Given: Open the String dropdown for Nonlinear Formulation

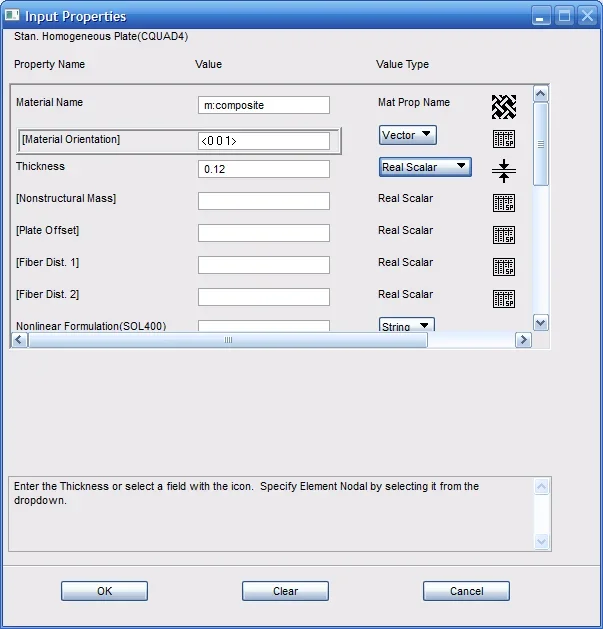Looking at the screenshot, I should tap(407, 326).
